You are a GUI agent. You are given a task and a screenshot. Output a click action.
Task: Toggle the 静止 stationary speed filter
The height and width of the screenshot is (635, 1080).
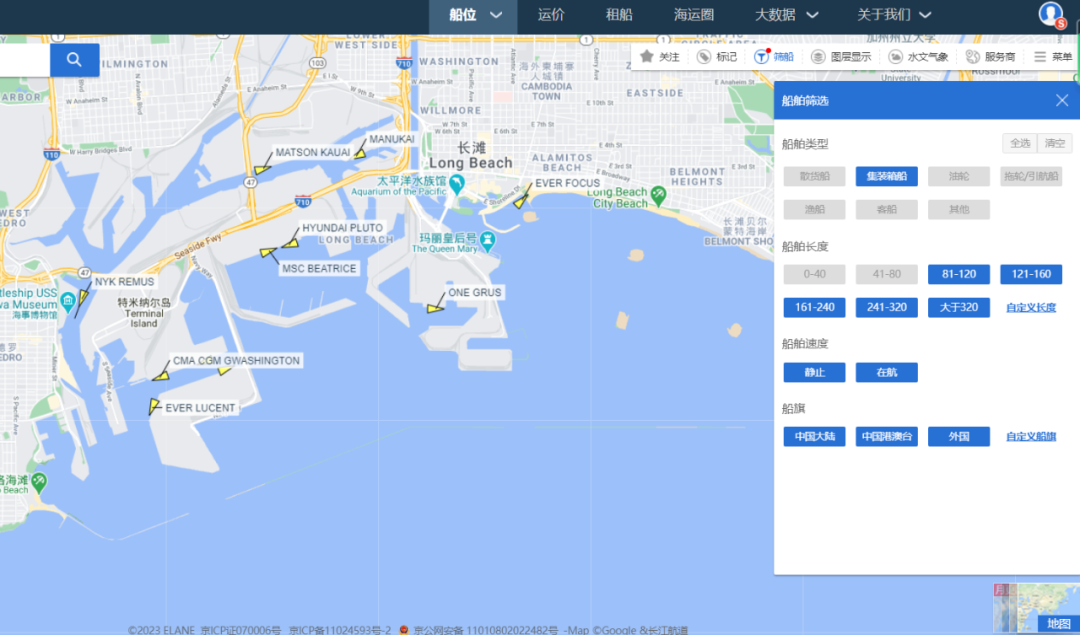814,372
